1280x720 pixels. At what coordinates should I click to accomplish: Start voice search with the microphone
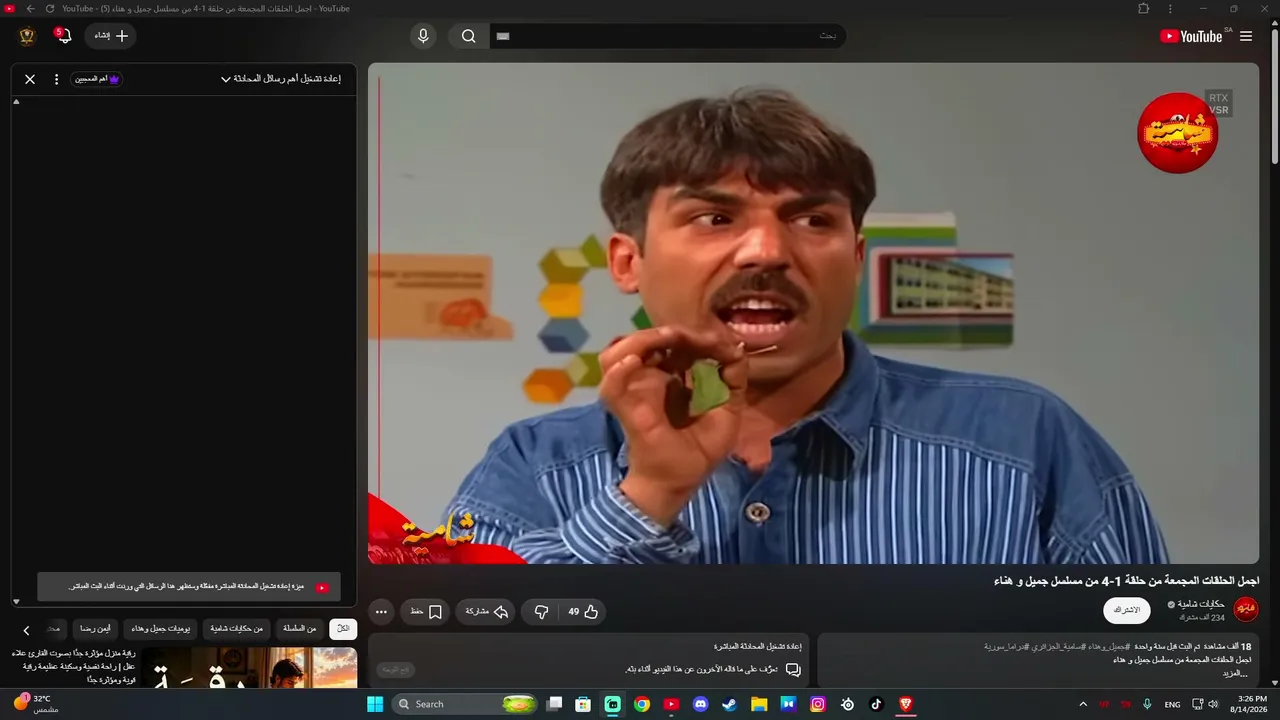(x=423, y=36)
